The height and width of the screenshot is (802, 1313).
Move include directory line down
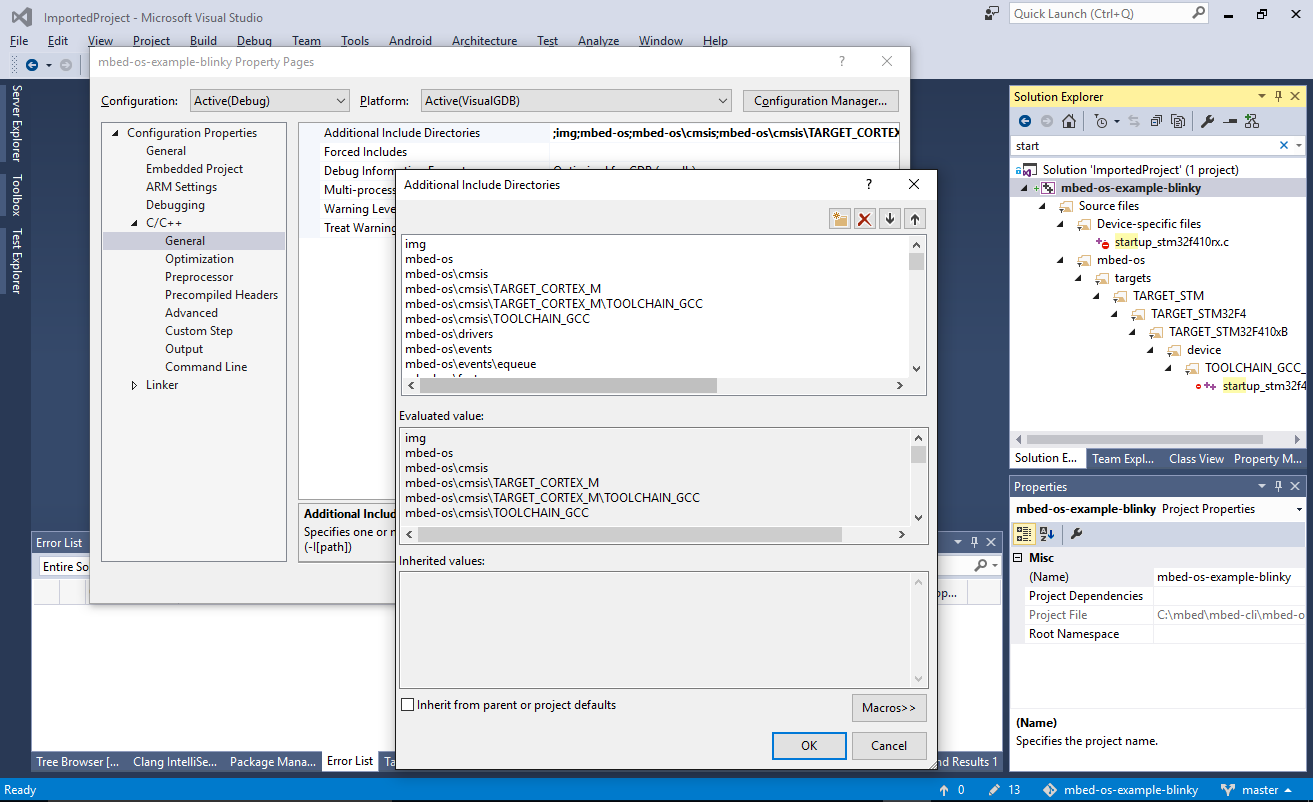[x=890, y=219]
